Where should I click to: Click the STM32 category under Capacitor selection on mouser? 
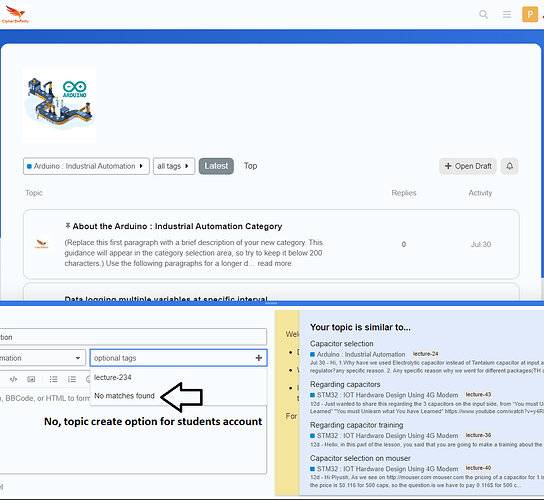click(384, 469)
